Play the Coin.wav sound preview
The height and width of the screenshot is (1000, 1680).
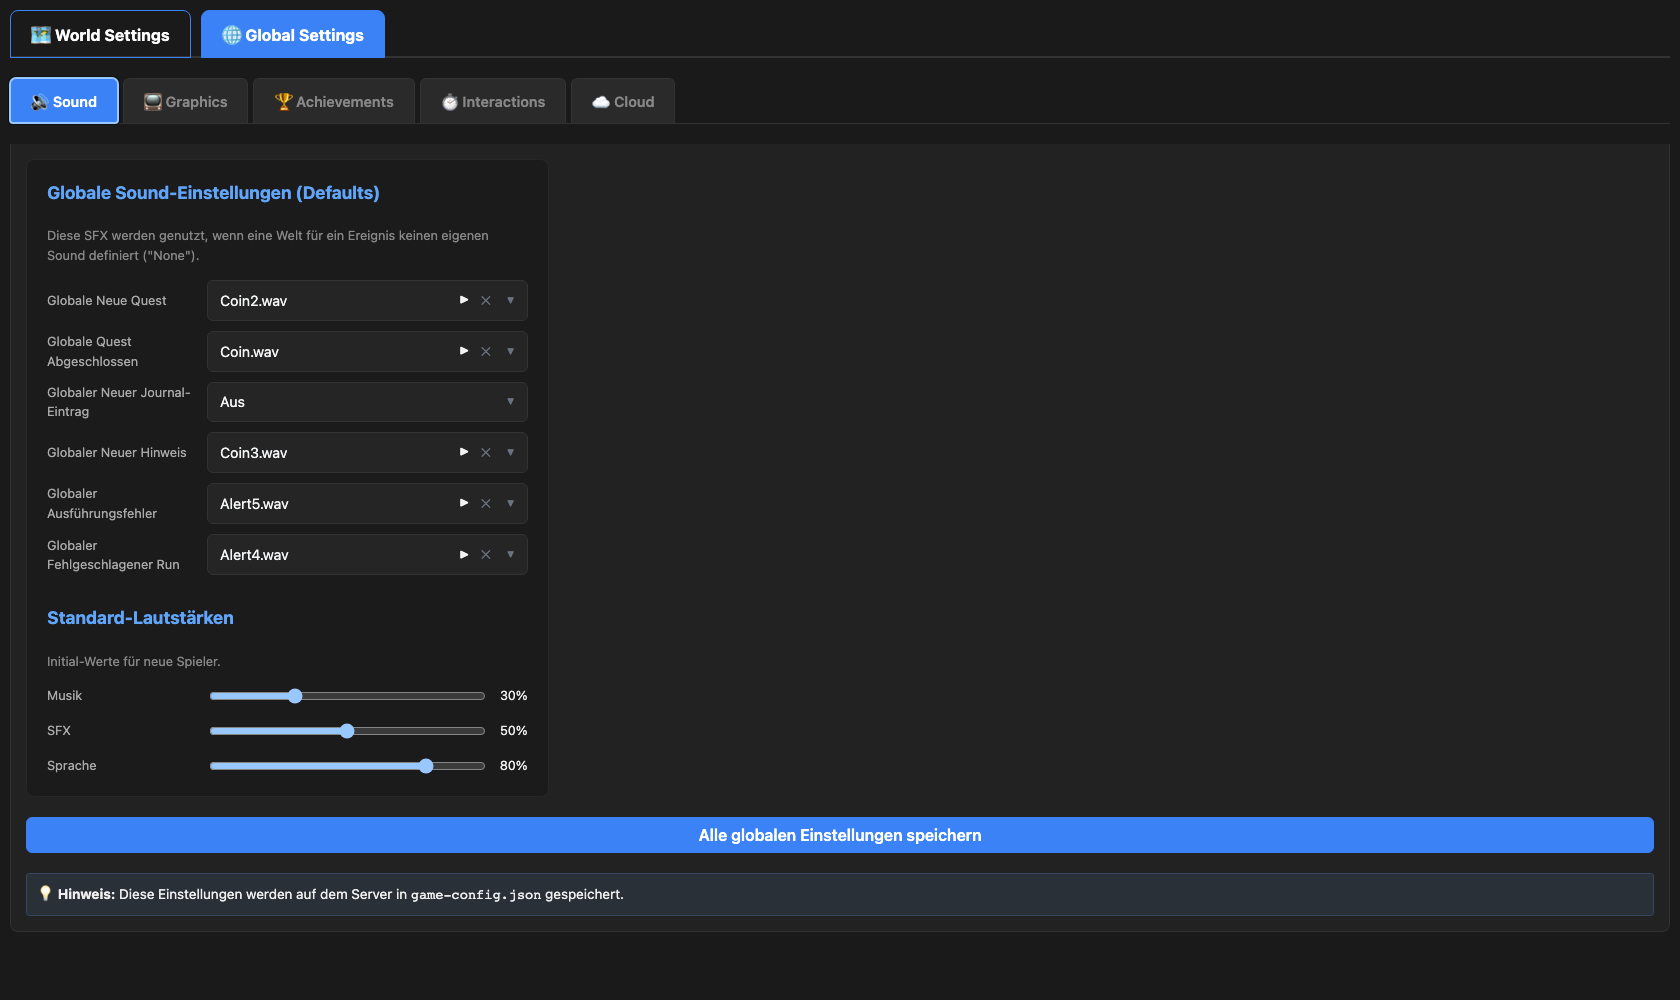[x=464, y=351]
